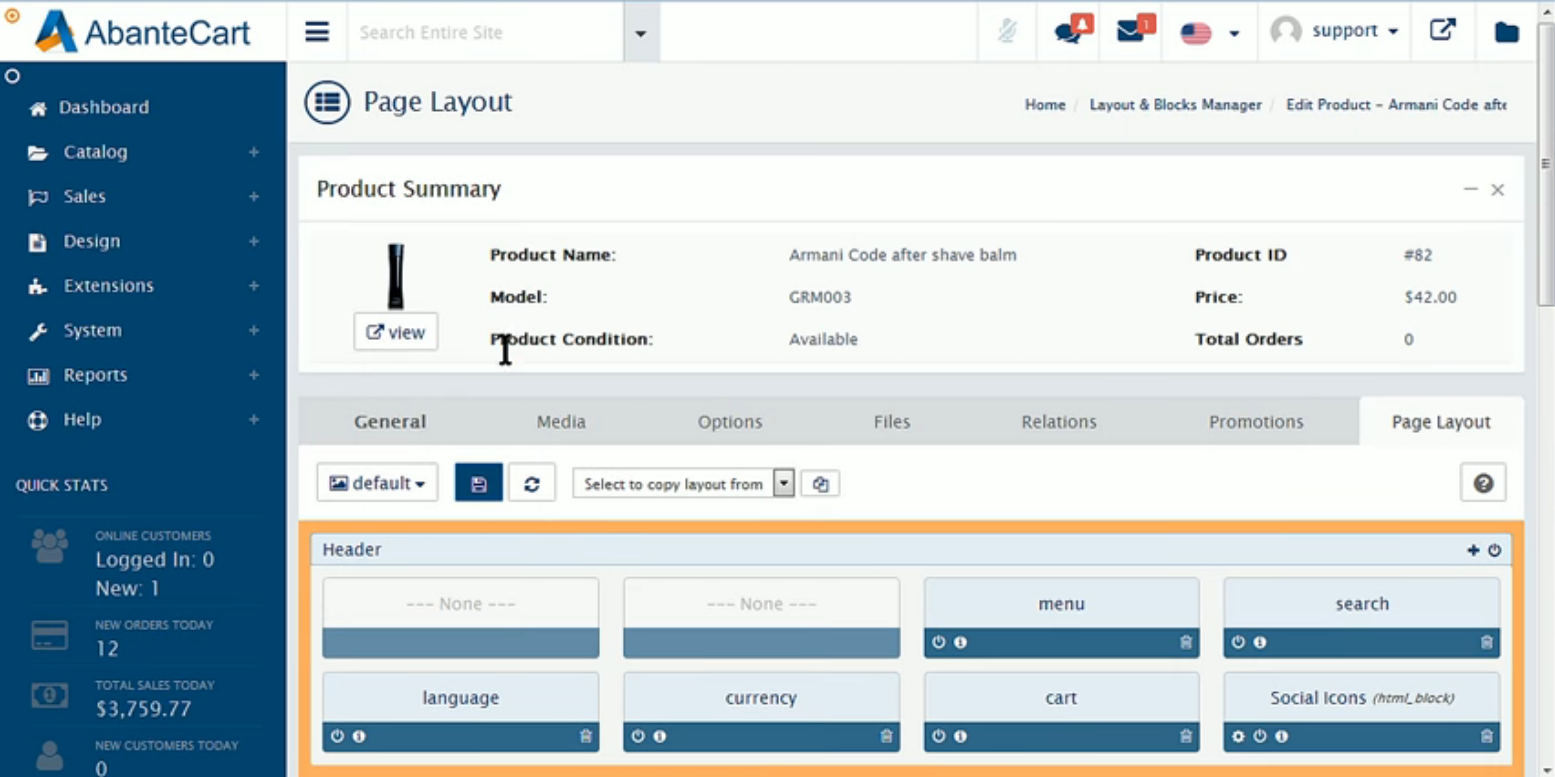Toggle the search block power switch
The image size is (1555, 777).
pos(1239,643)
